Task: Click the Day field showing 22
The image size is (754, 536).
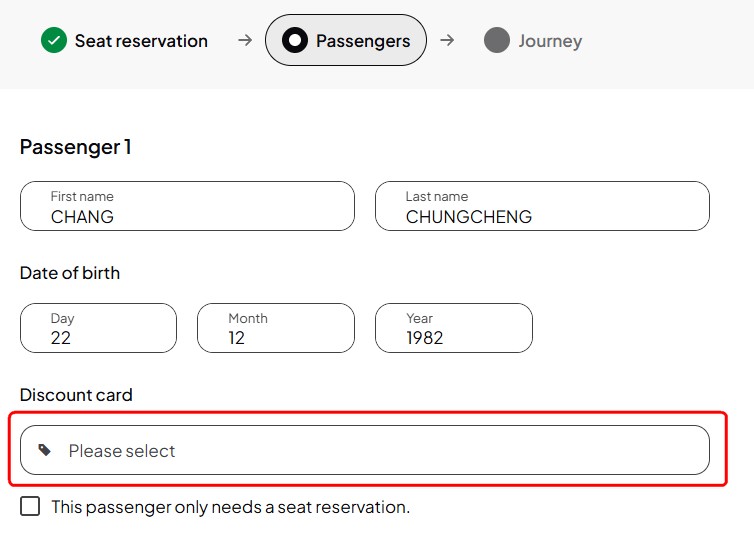Action: point(99,328)
